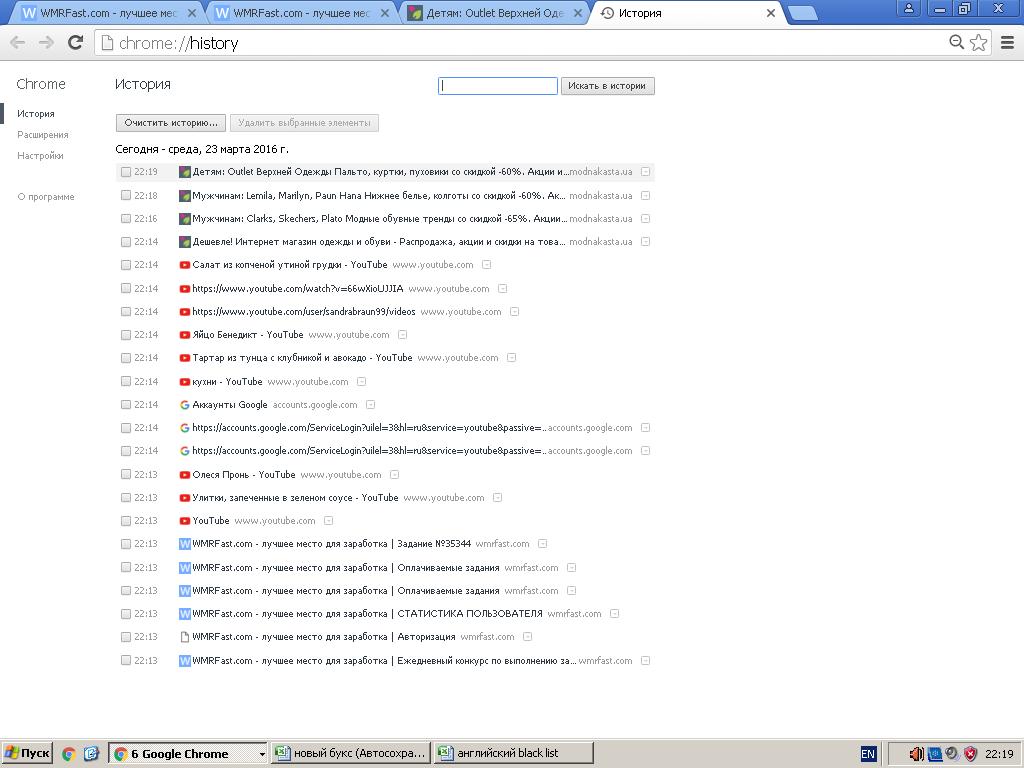The height and width of the screenshot is (768, 1024).
Task: Tick checkbox for 'Детям: Outlet Верхней Одежды' entry
Action: 125,172
